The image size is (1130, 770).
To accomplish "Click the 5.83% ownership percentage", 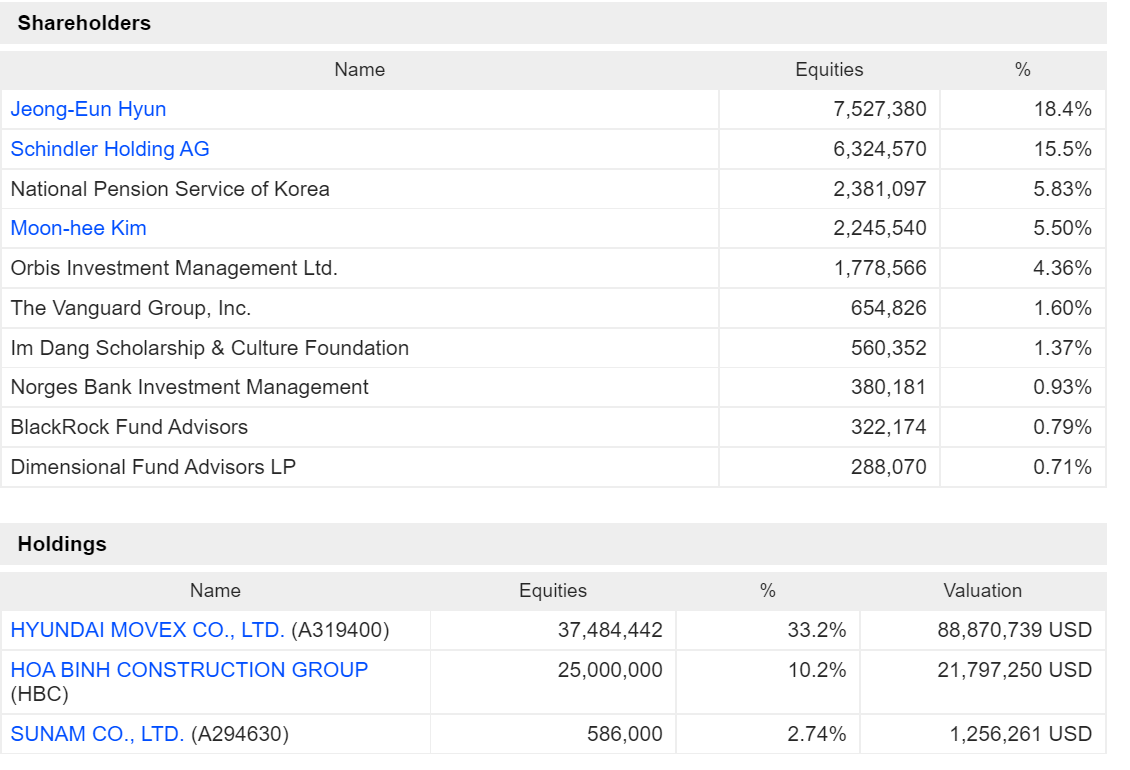I will point(1062,189).
